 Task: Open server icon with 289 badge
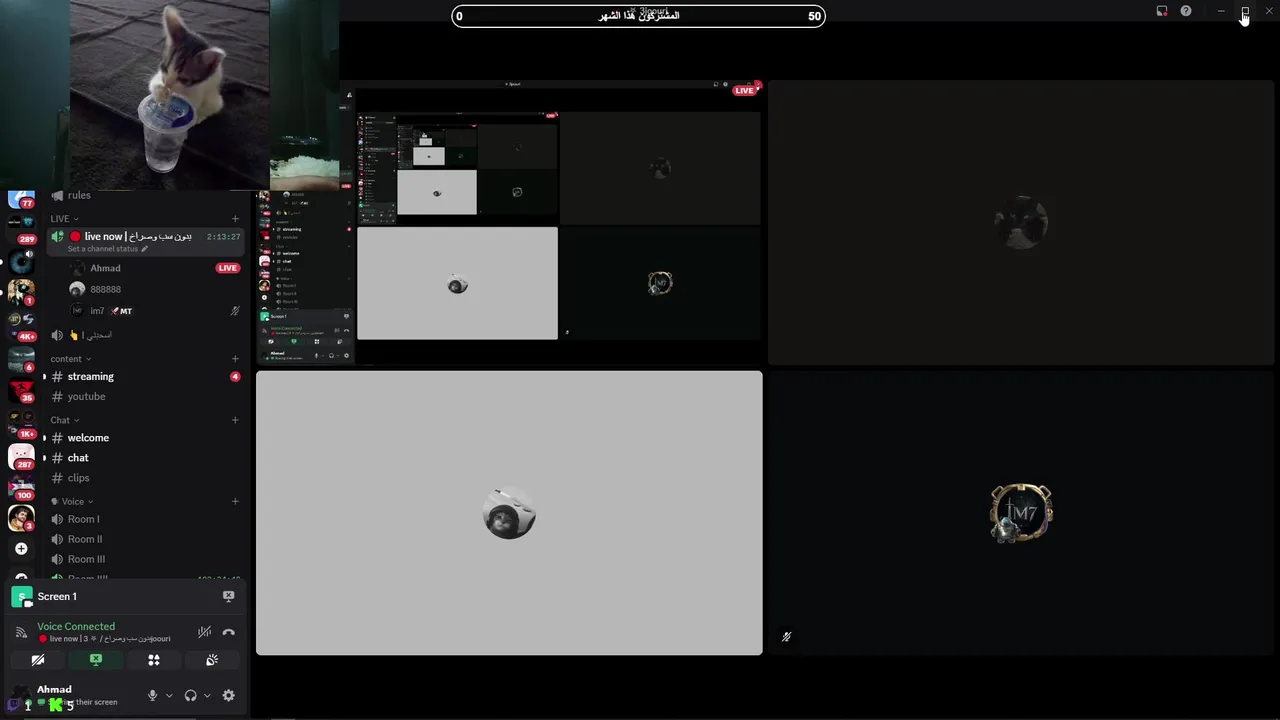(21, 228)
